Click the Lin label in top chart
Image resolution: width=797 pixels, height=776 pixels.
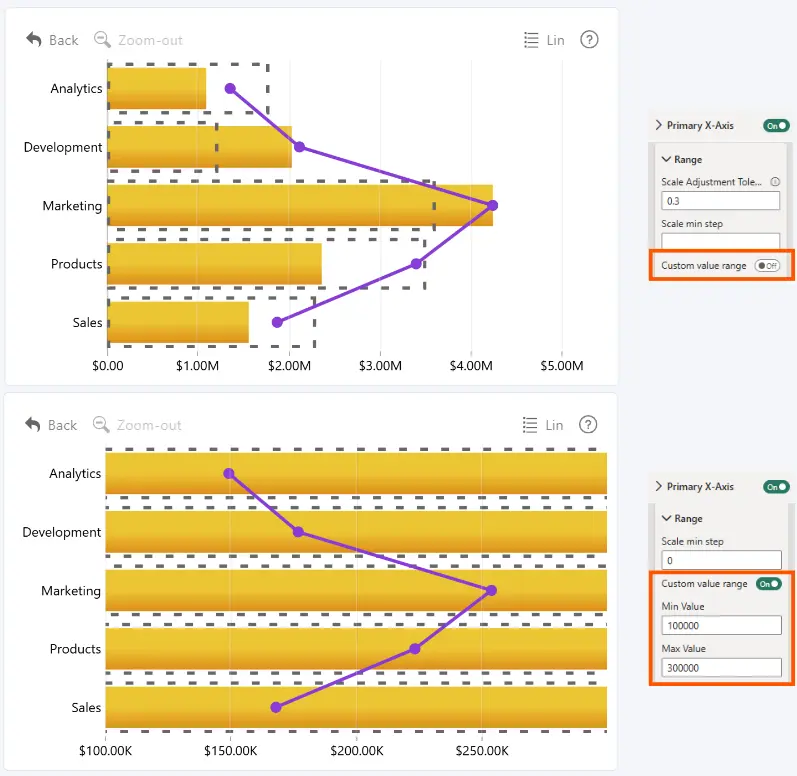pyautogui.click(x=555, y=40)
